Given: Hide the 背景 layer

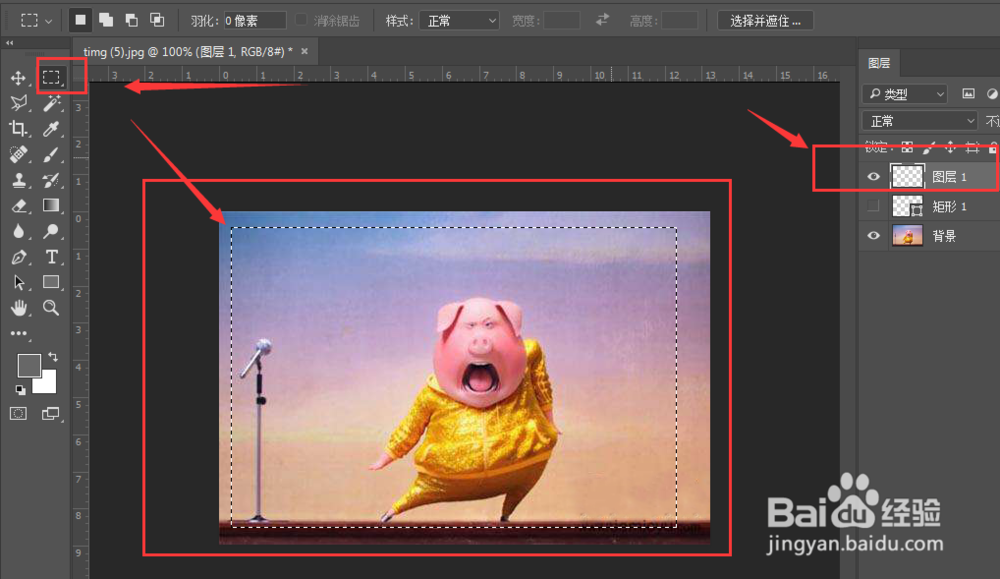Looking at the screenshot, I should pos(874,236).
